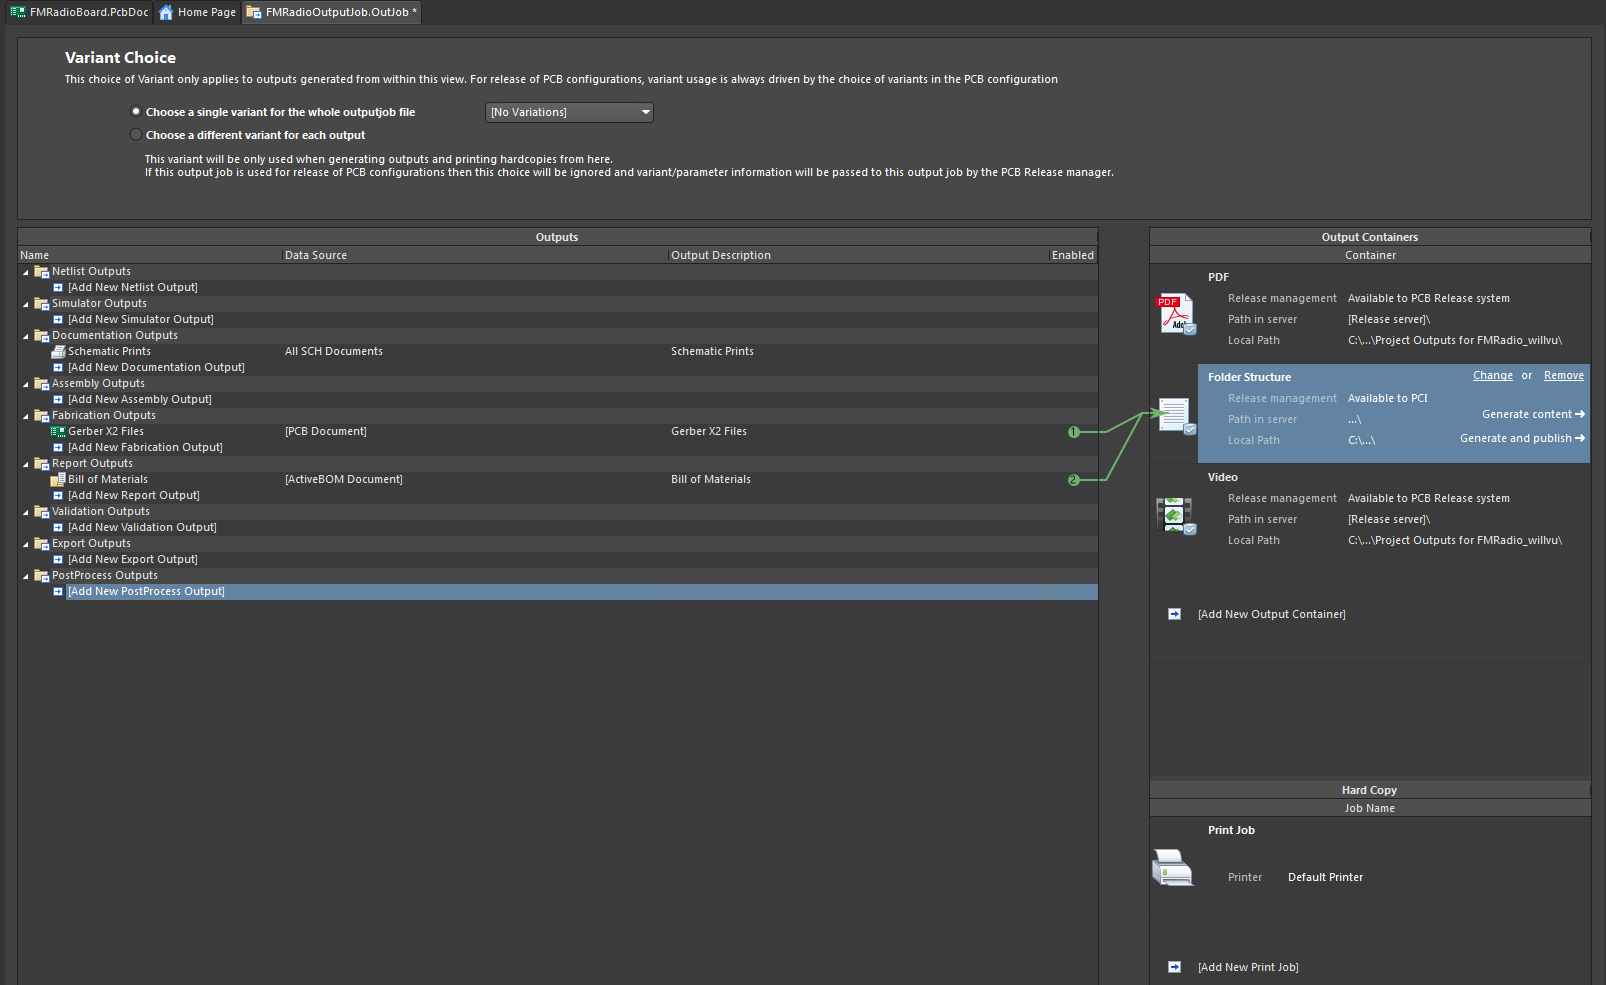
Task: Switch to the Home Page tab
Action: [x=197, y=12]
